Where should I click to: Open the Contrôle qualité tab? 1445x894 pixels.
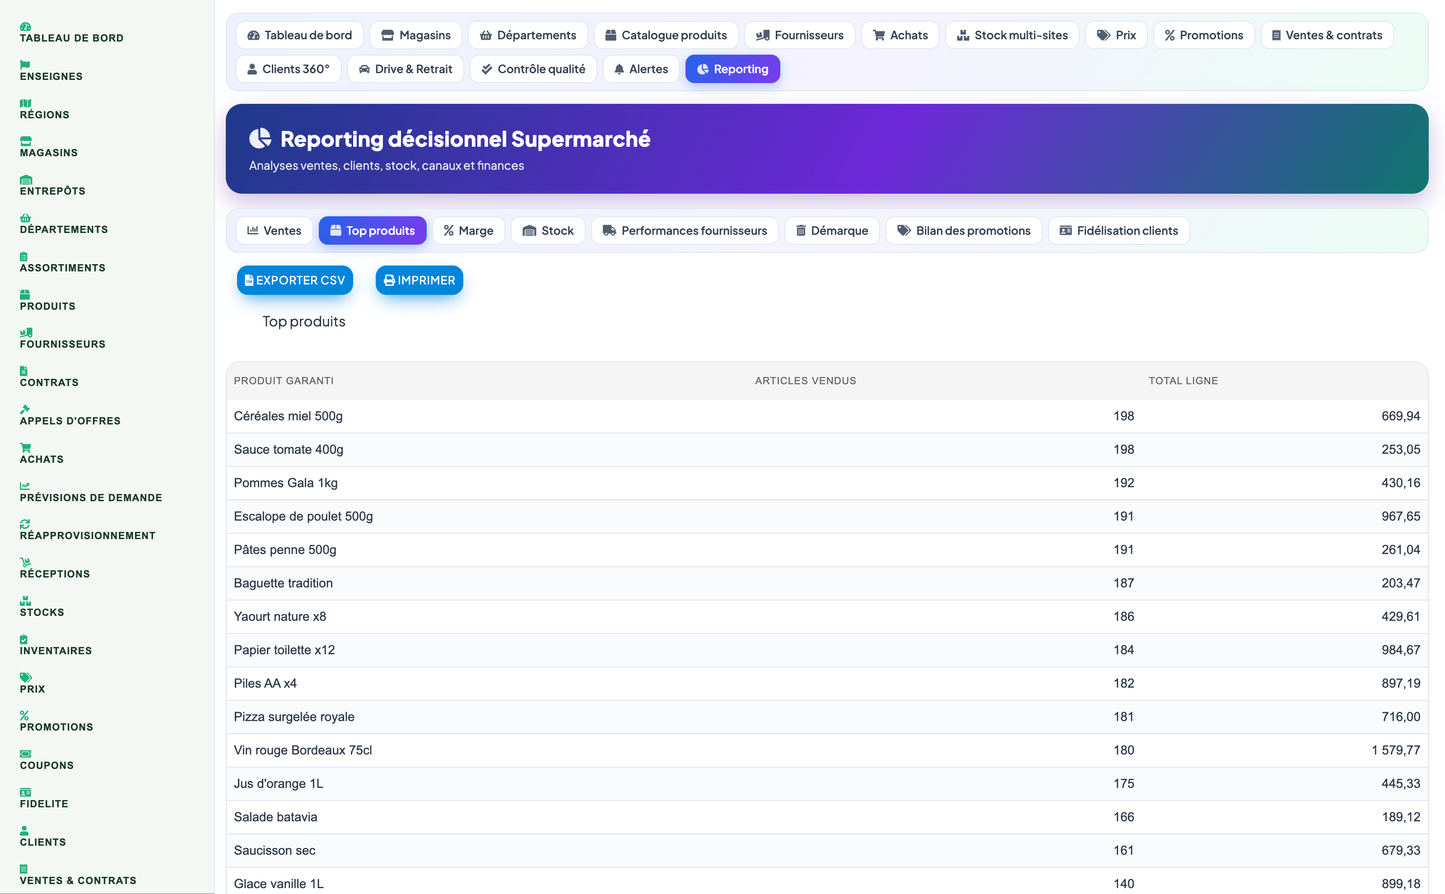point(534,69)
